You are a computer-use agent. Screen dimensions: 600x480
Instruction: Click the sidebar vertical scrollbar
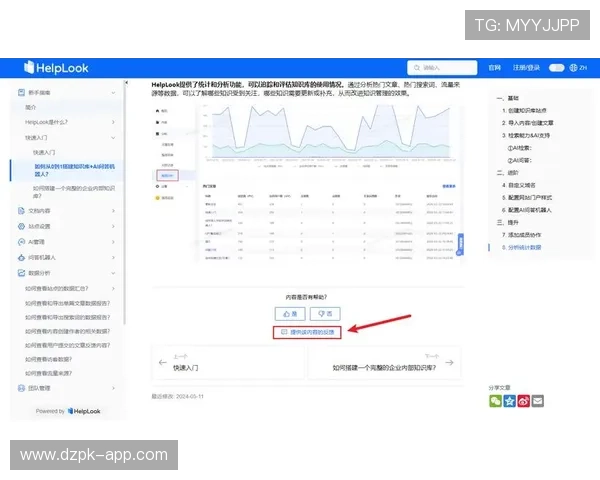tap(125, 203)
